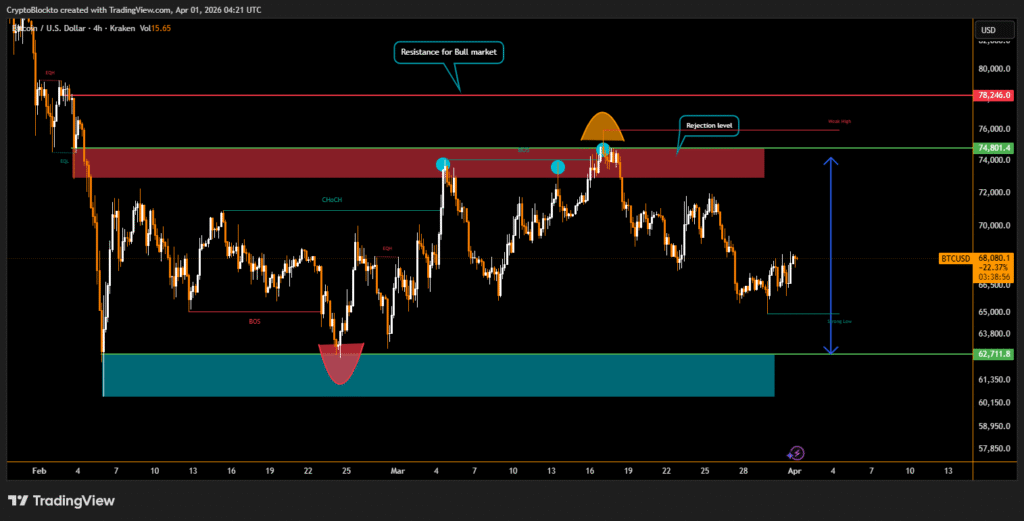This screenshot has height=521, width=1024.
Task: Click the blue circle marker at Mar 17 peak
Action: [x=602, y=150]
